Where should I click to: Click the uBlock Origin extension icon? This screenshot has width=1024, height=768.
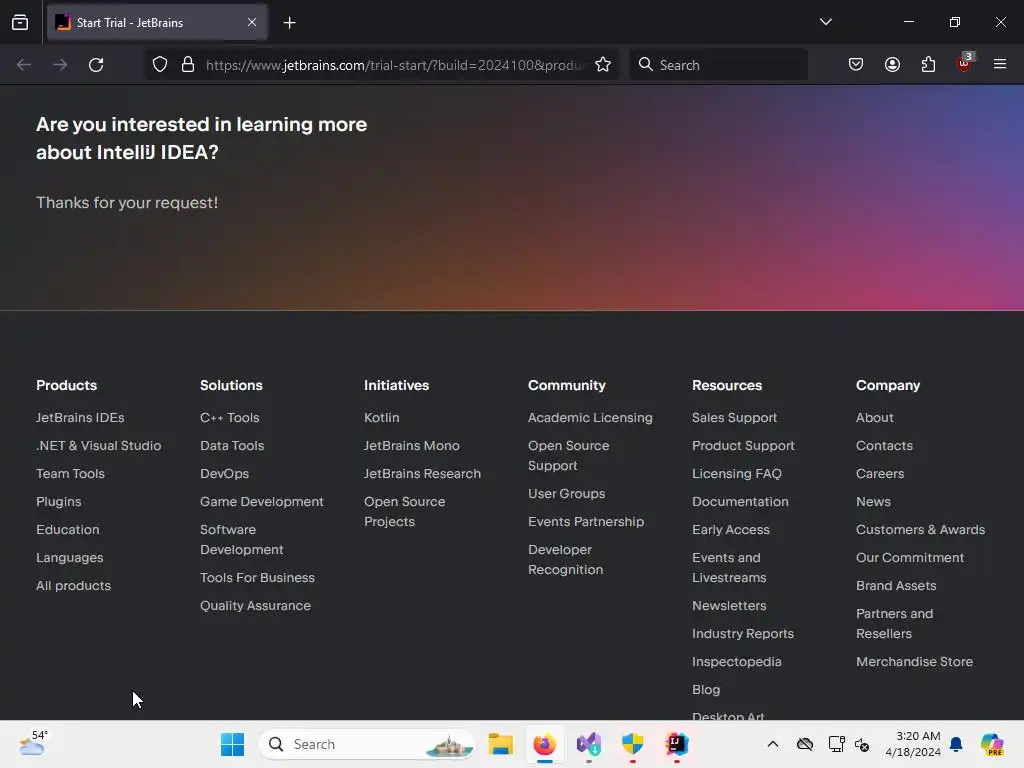pos(964,63)
